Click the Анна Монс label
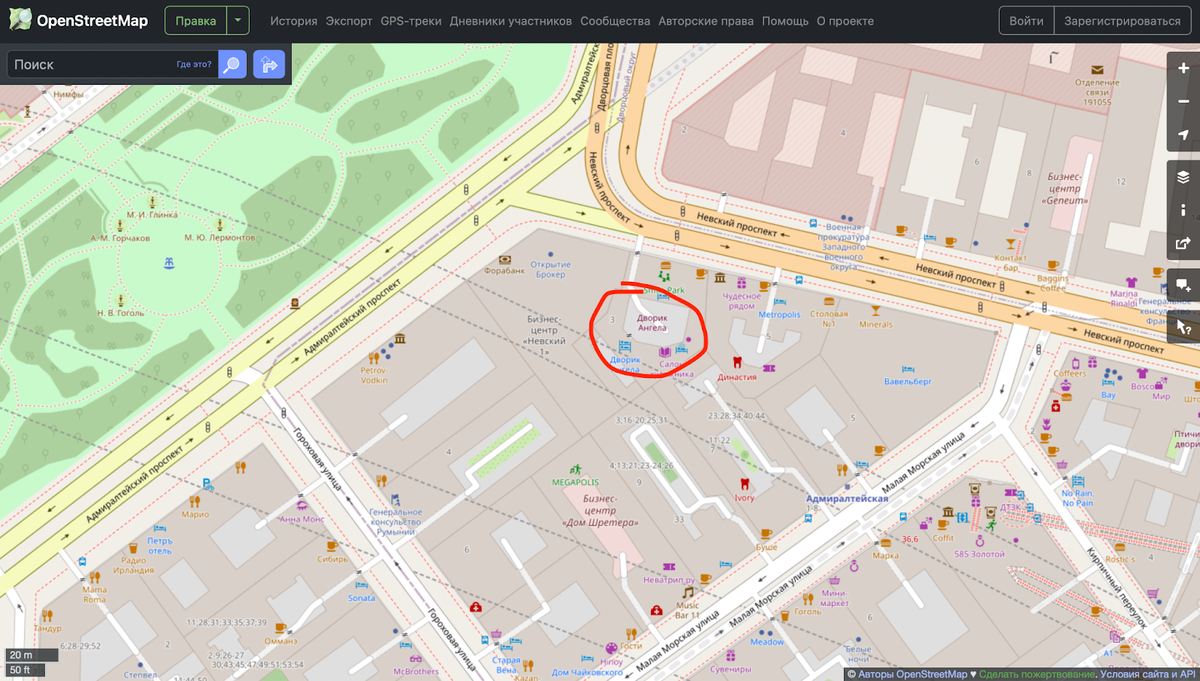 [301, 519]
